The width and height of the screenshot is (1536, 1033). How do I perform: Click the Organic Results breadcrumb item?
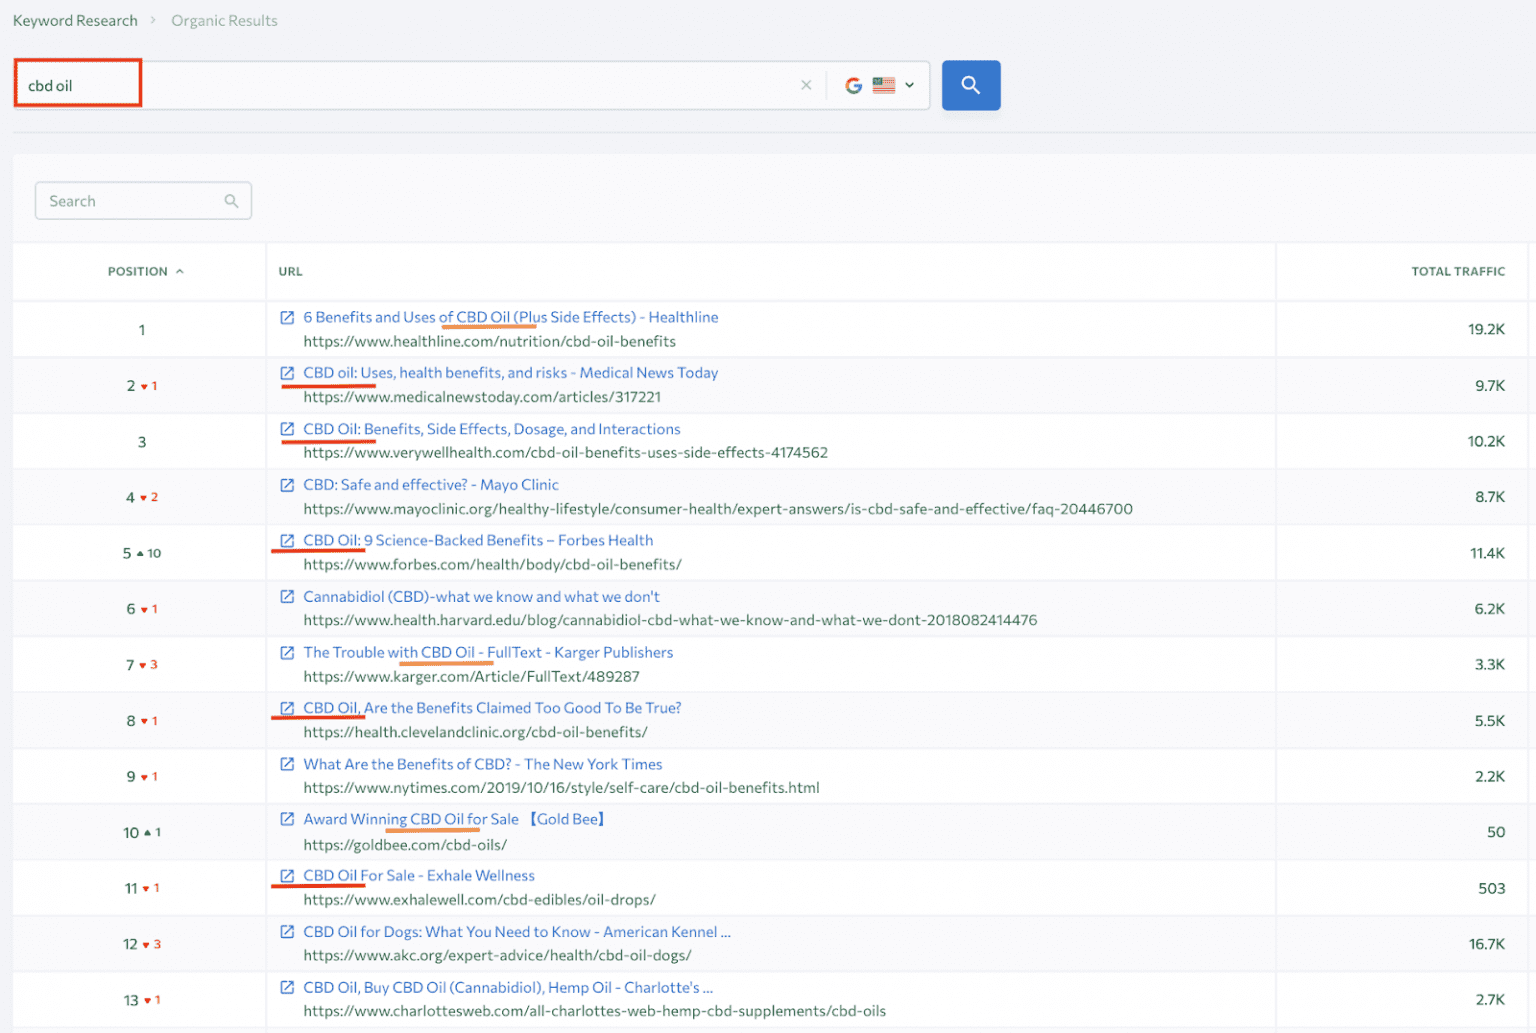point(224,20)
